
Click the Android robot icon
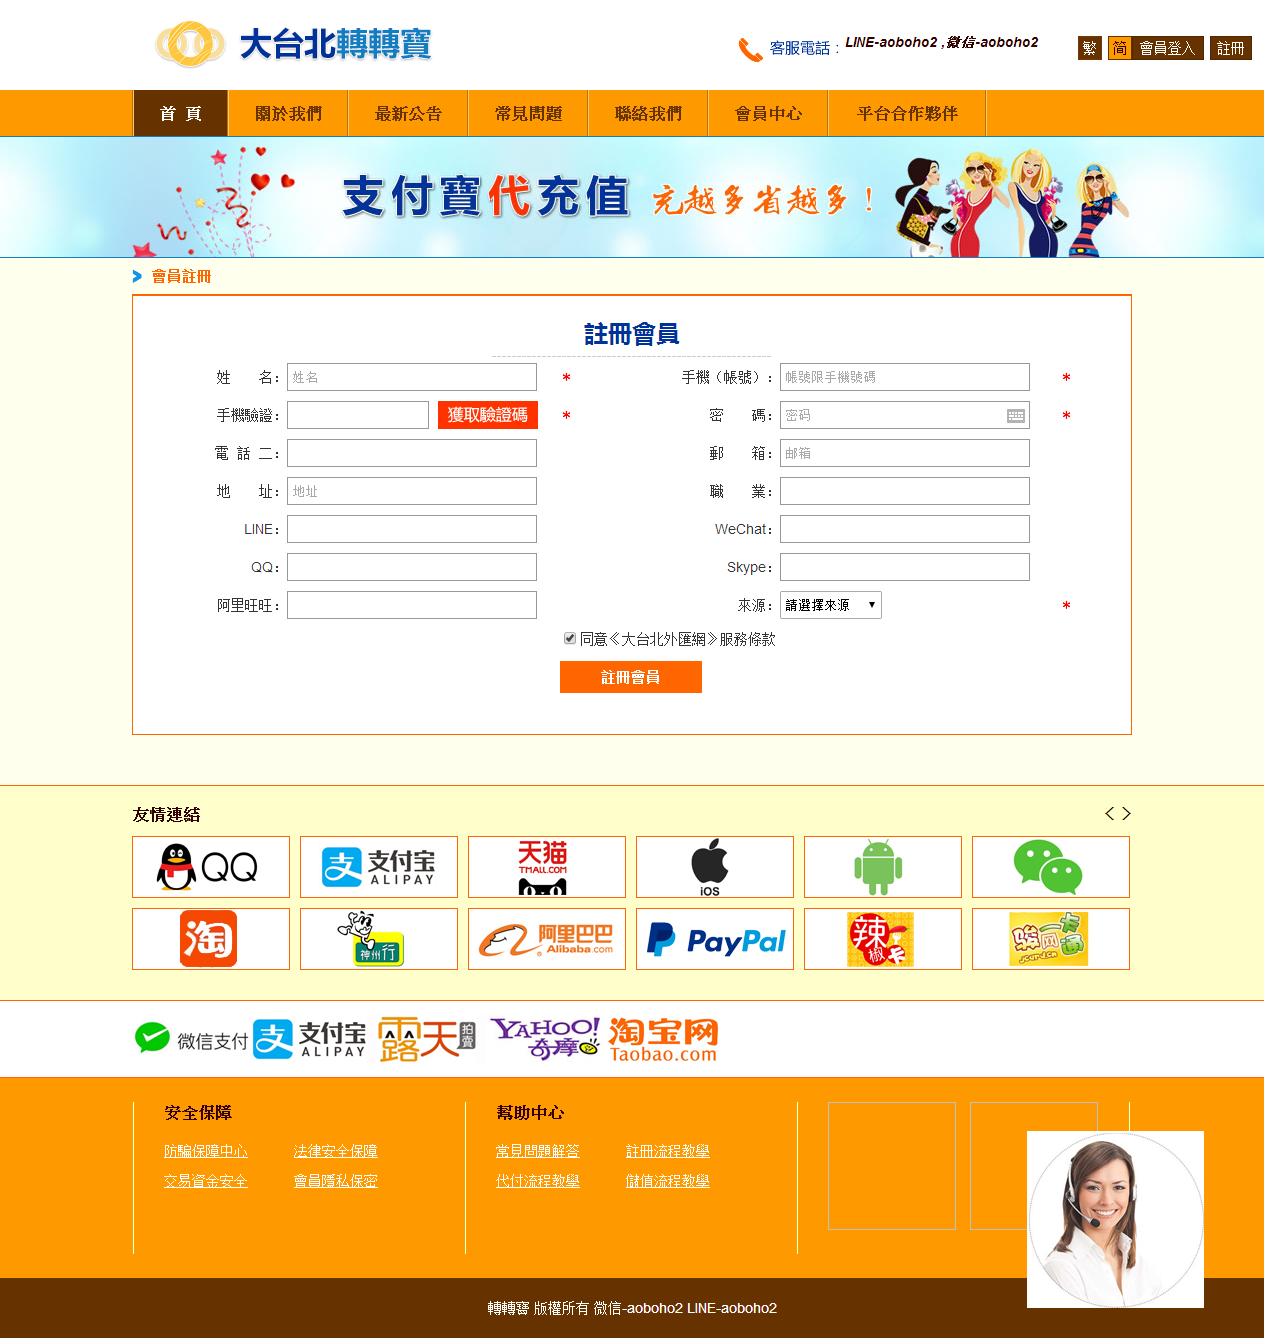(x=882, y=866)
